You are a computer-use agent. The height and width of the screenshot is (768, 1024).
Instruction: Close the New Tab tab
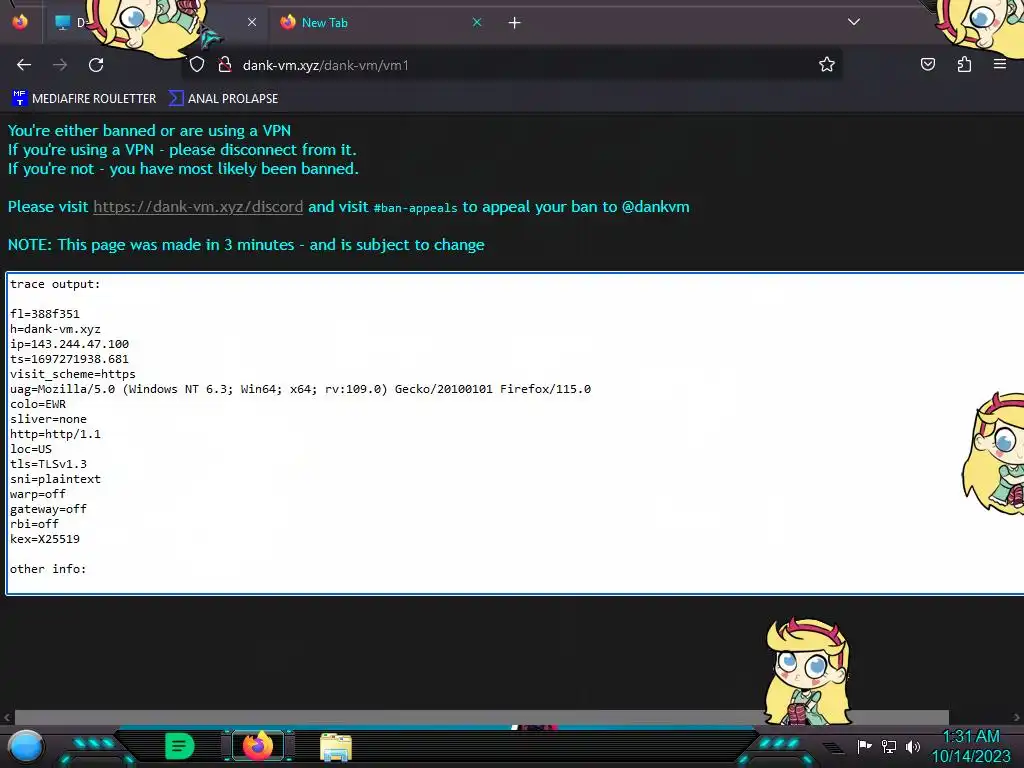pyautogui.click(x=477, y=23)
